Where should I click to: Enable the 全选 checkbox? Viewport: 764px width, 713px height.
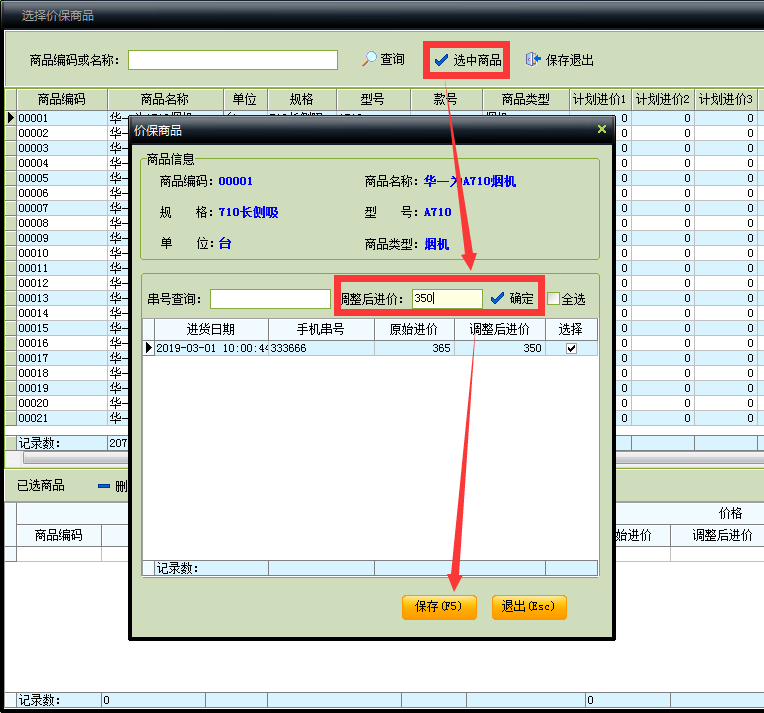[x=554, y=299]
